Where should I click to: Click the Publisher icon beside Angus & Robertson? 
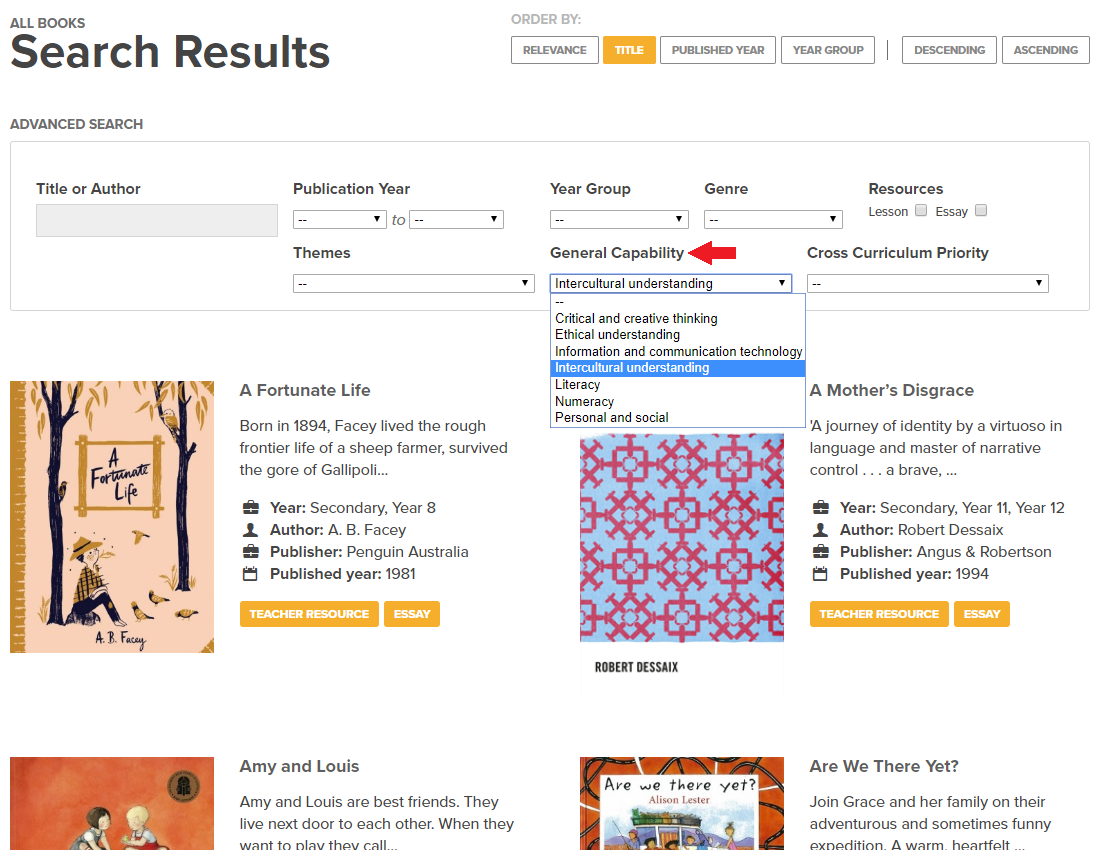[821, 552]
